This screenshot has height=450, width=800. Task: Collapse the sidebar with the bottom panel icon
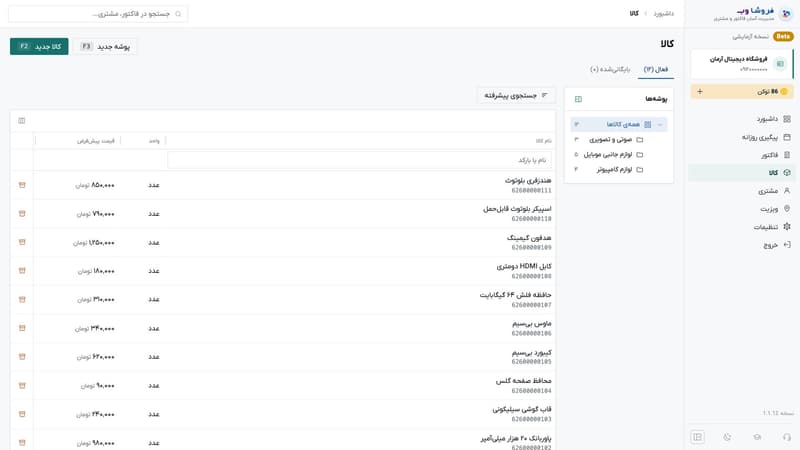click(x=697, y=437)
